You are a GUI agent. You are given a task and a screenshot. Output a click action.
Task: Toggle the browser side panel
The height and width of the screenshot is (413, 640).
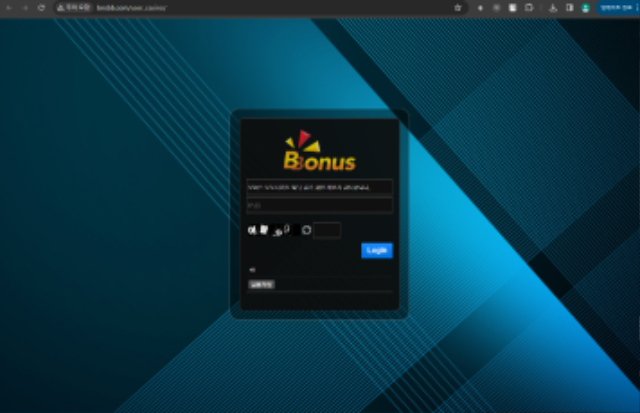click(x=569, y=7)
